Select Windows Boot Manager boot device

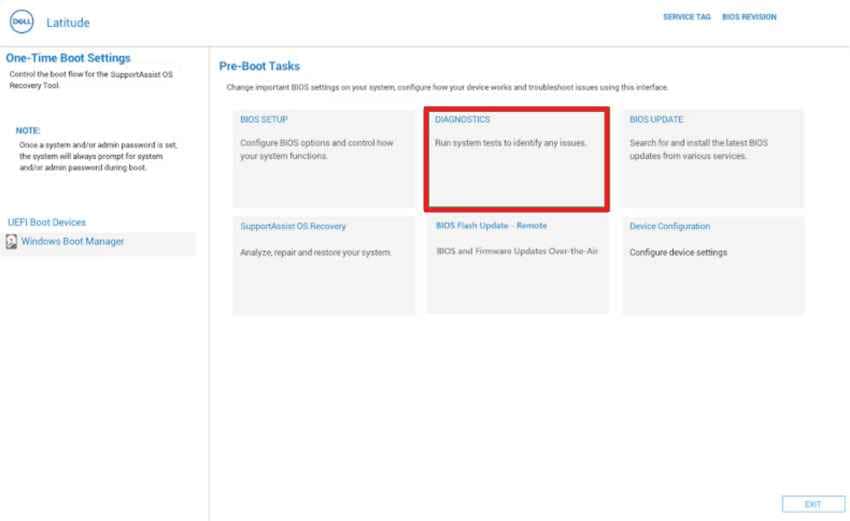(98, 242)
